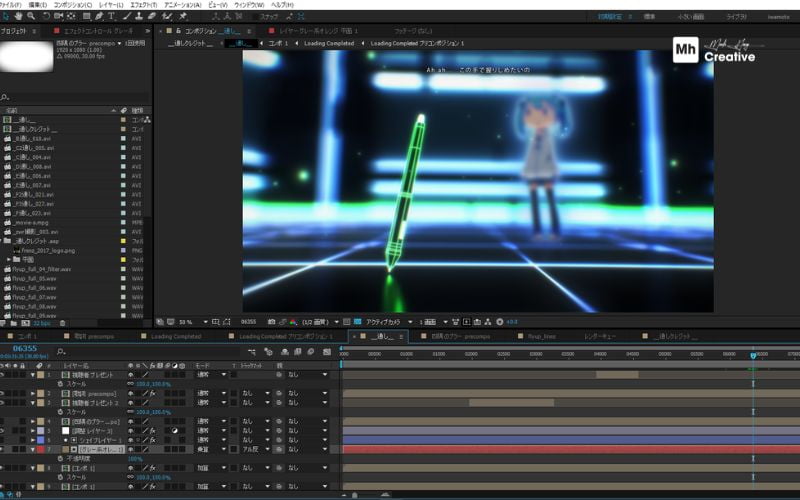Screen dimensions: 800x500
Task: Switch to Loading Completed timeline tab
Action: 176,336
